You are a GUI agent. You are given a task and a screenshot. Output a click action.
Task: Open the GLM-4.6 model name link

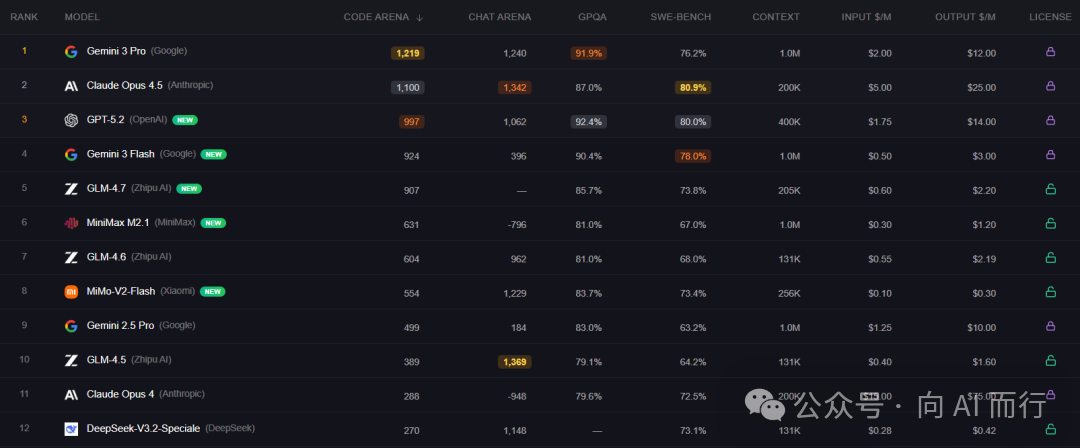(107, 257)
